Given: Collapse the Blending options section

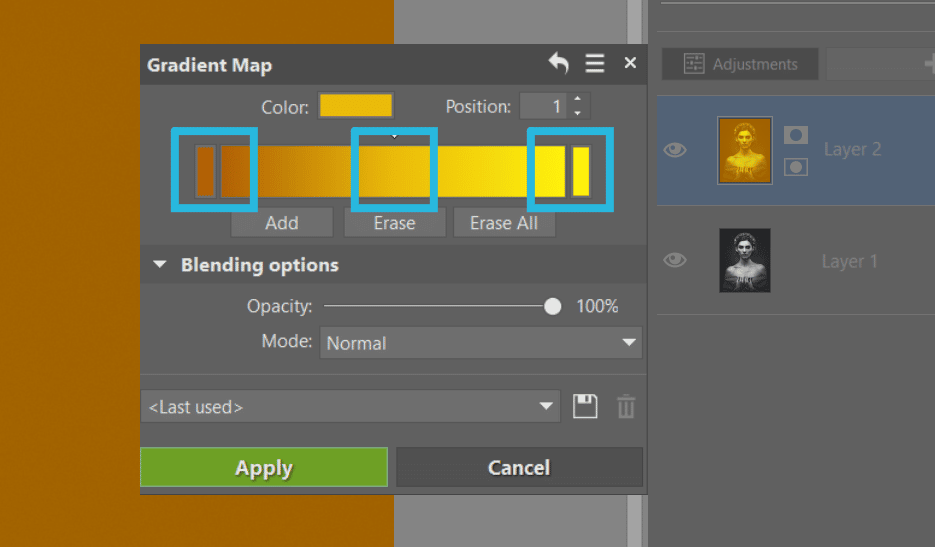Looking at the screenshot, I should click(x=159, y=266).
